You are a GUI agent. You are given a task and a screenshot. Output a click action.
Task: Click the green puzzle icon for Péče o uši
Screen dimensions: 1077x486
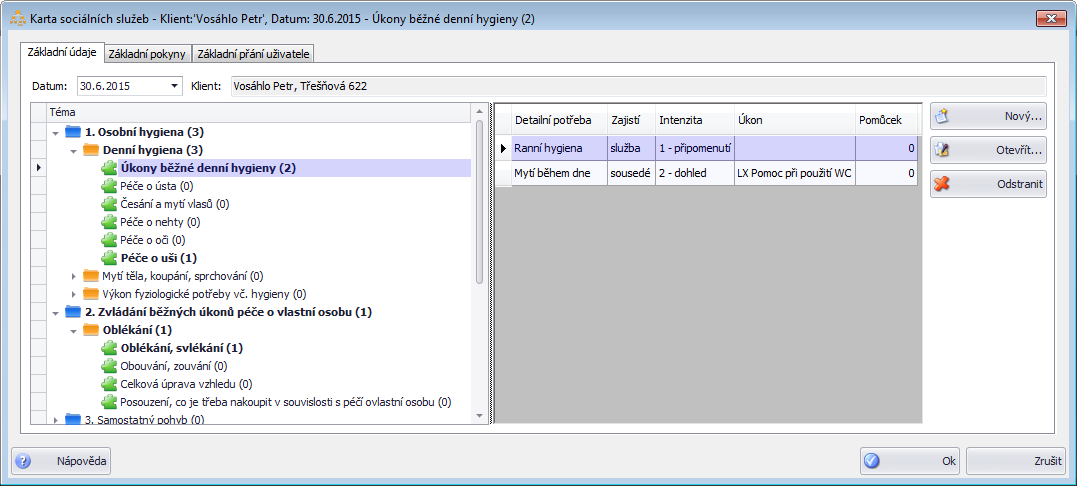point(109,258)
